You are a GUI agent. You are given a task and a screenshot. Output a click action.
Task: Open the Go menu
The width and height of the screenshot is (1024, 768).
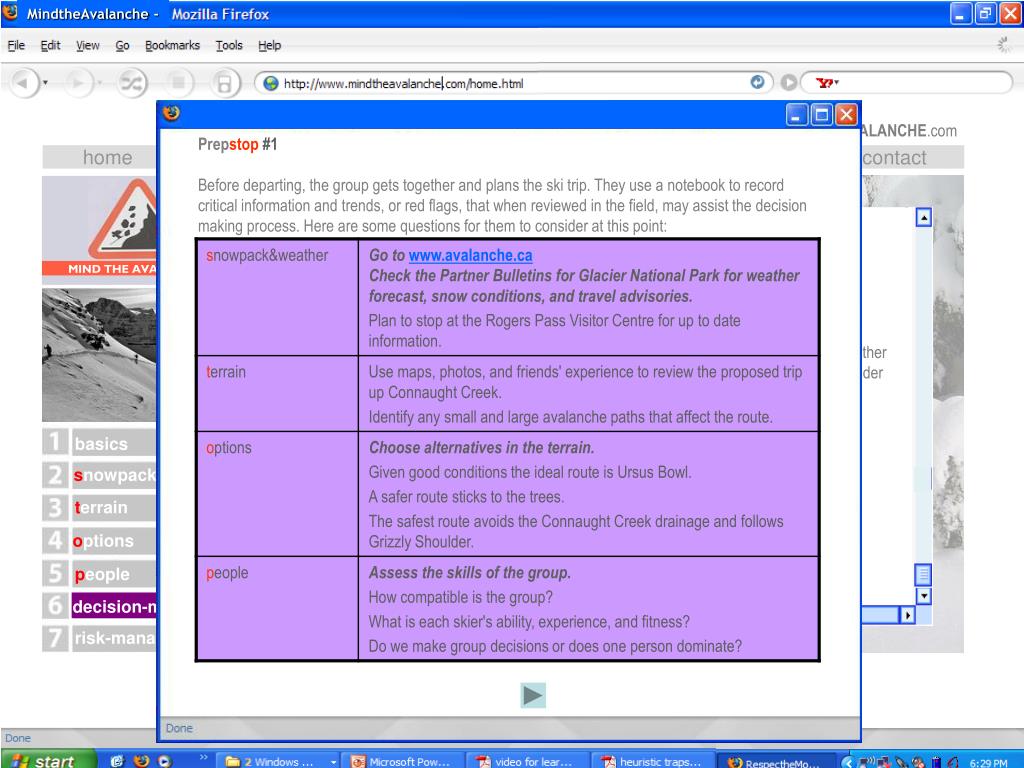[x=122, y=45]
